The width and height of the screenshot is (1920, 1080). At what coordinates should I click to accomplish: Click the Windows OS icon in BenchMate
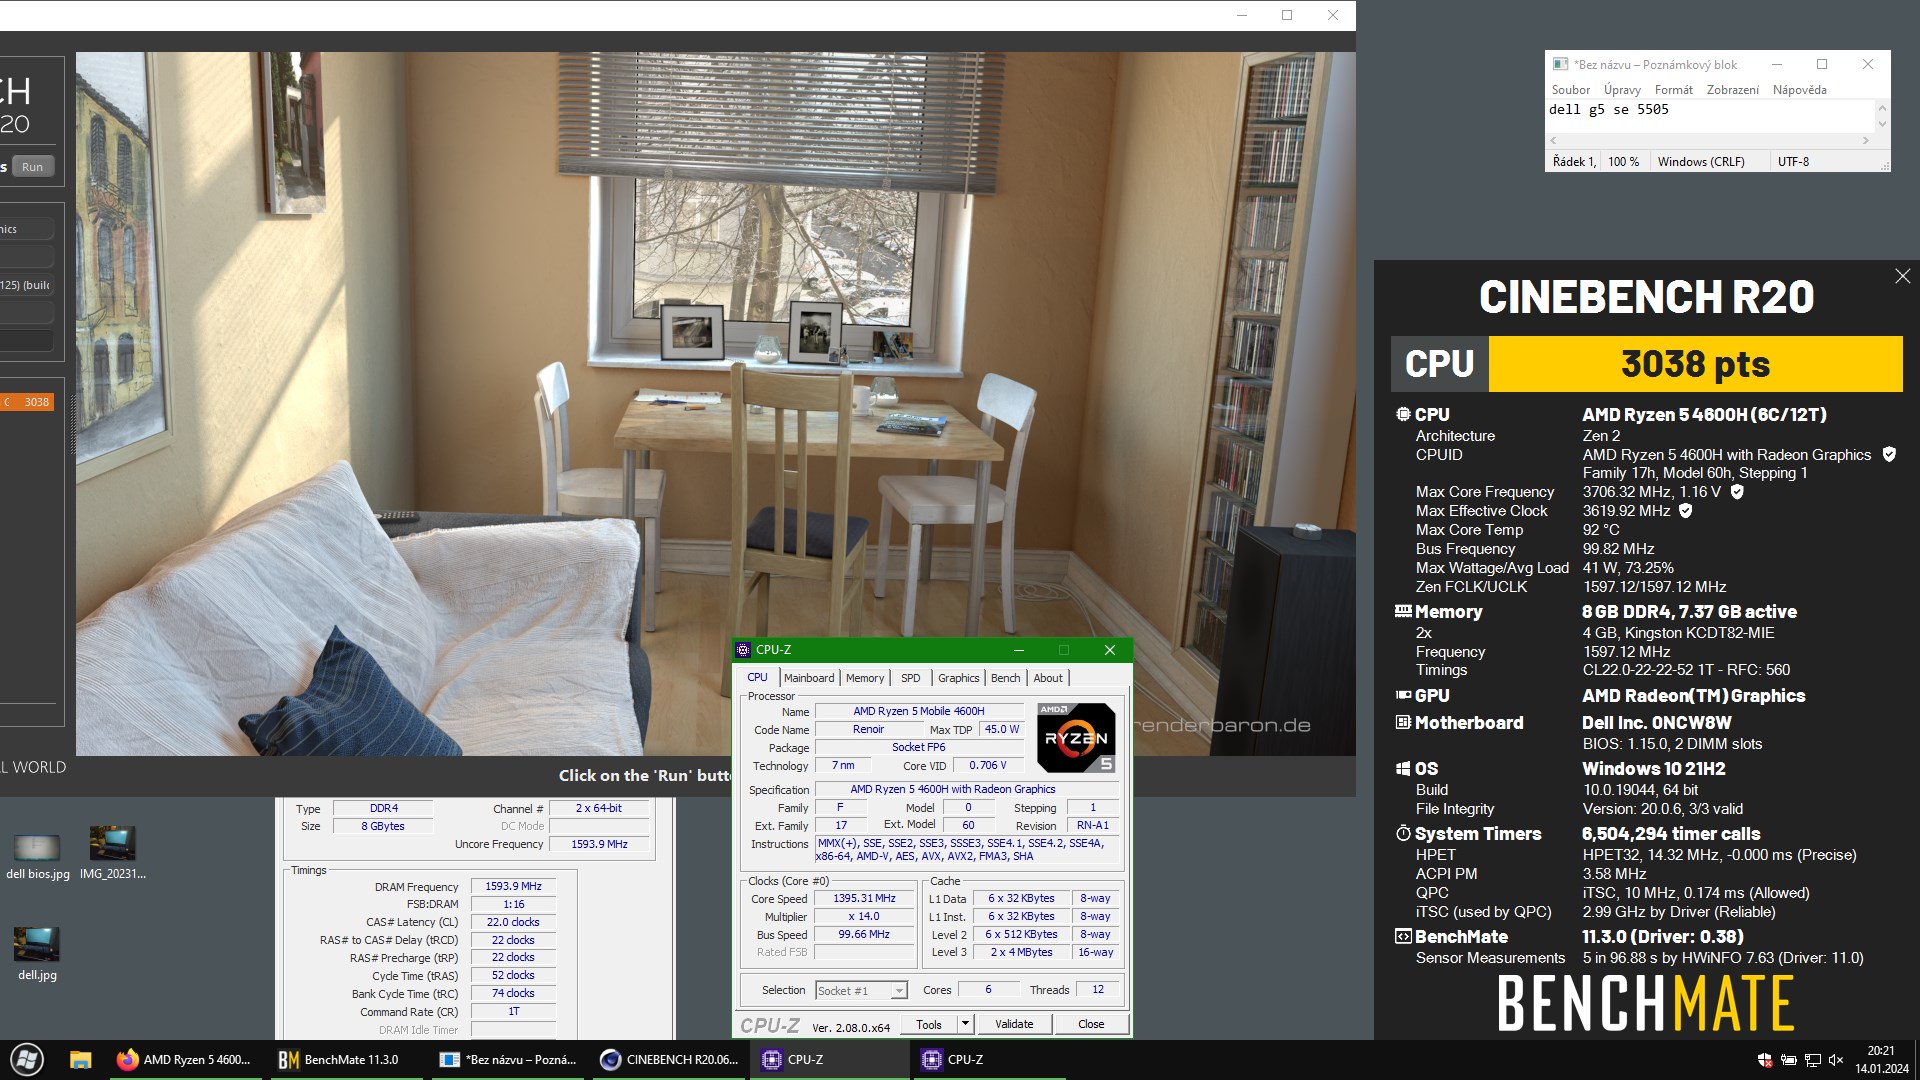1403,768
